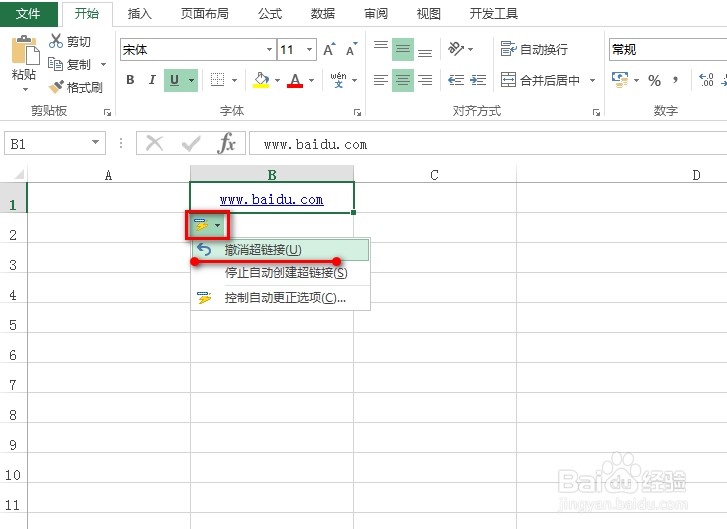The height and width of the screenshot is (529, 727).
Task: Toggle italic formatting with I
Action: pyautogui.click(x=152, y=80)
